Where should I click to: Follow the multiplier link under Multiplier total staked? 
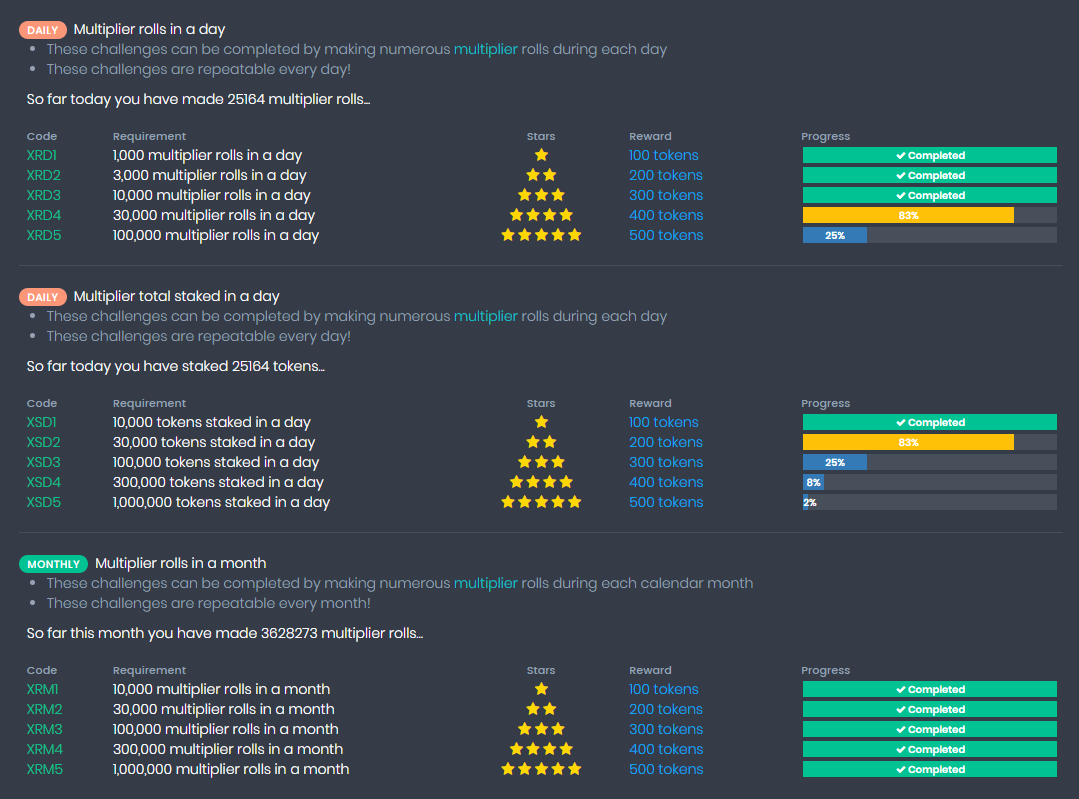tap(485, 316)
